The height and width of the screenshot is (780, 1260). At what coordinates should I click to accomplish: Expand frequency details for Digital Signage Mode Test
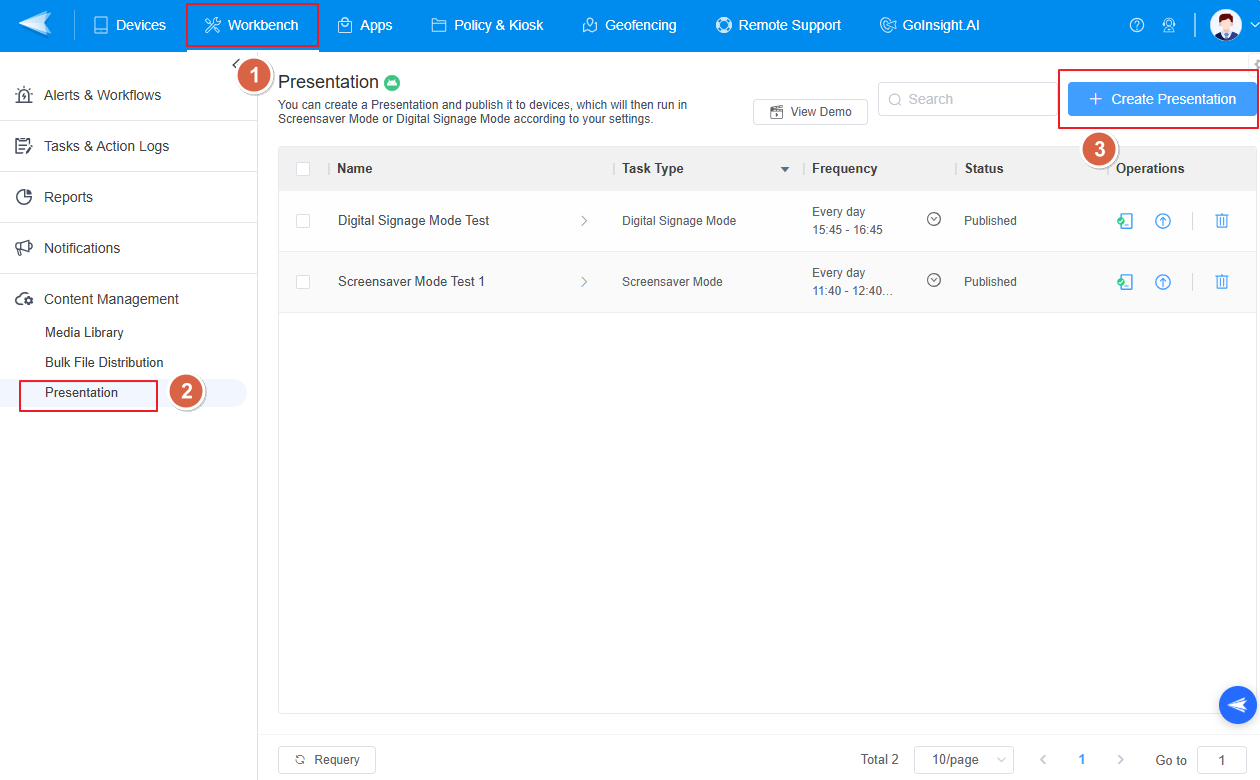(934, 219)
